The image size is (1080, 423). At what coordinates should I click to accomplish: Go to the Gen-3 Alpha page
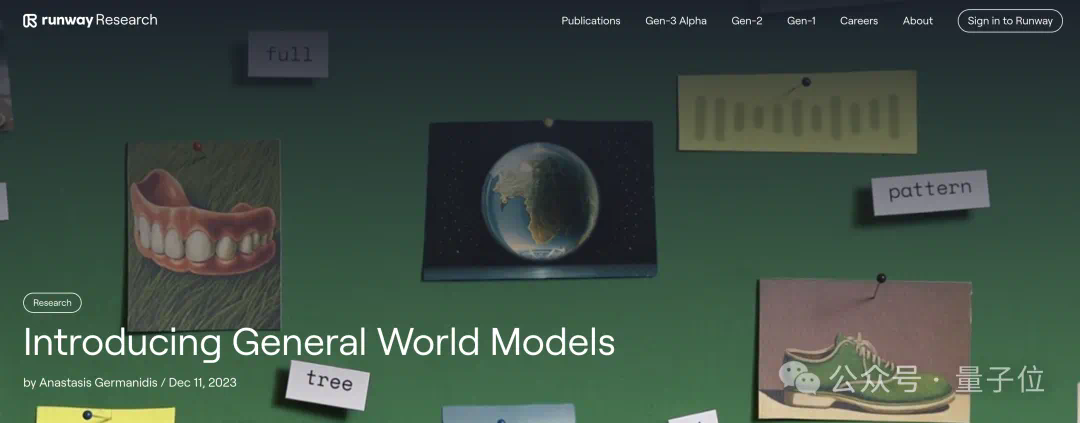[676, 21]
